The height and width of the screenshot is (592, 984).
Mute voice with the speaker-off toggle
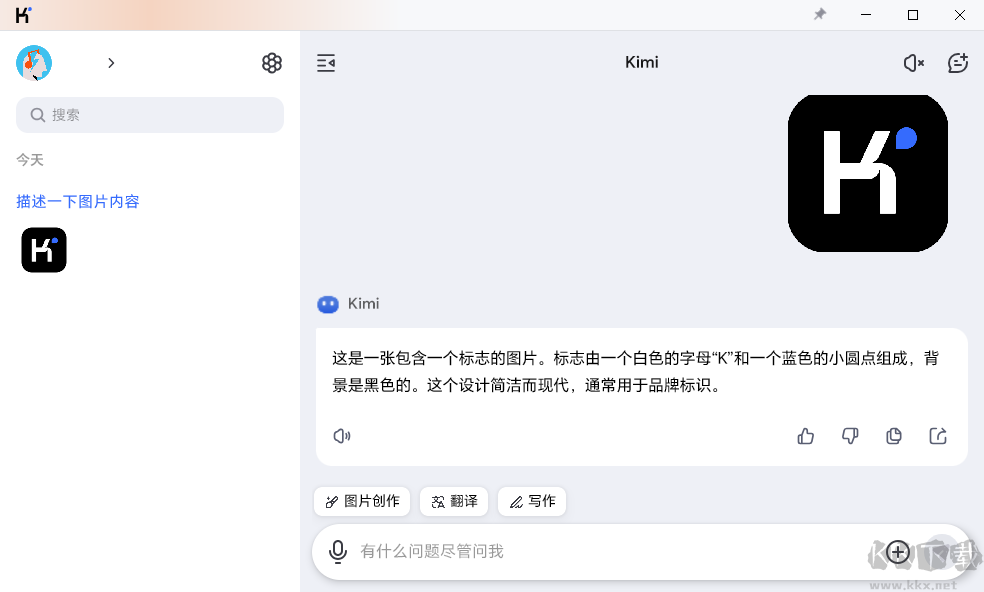click(912, 62)
